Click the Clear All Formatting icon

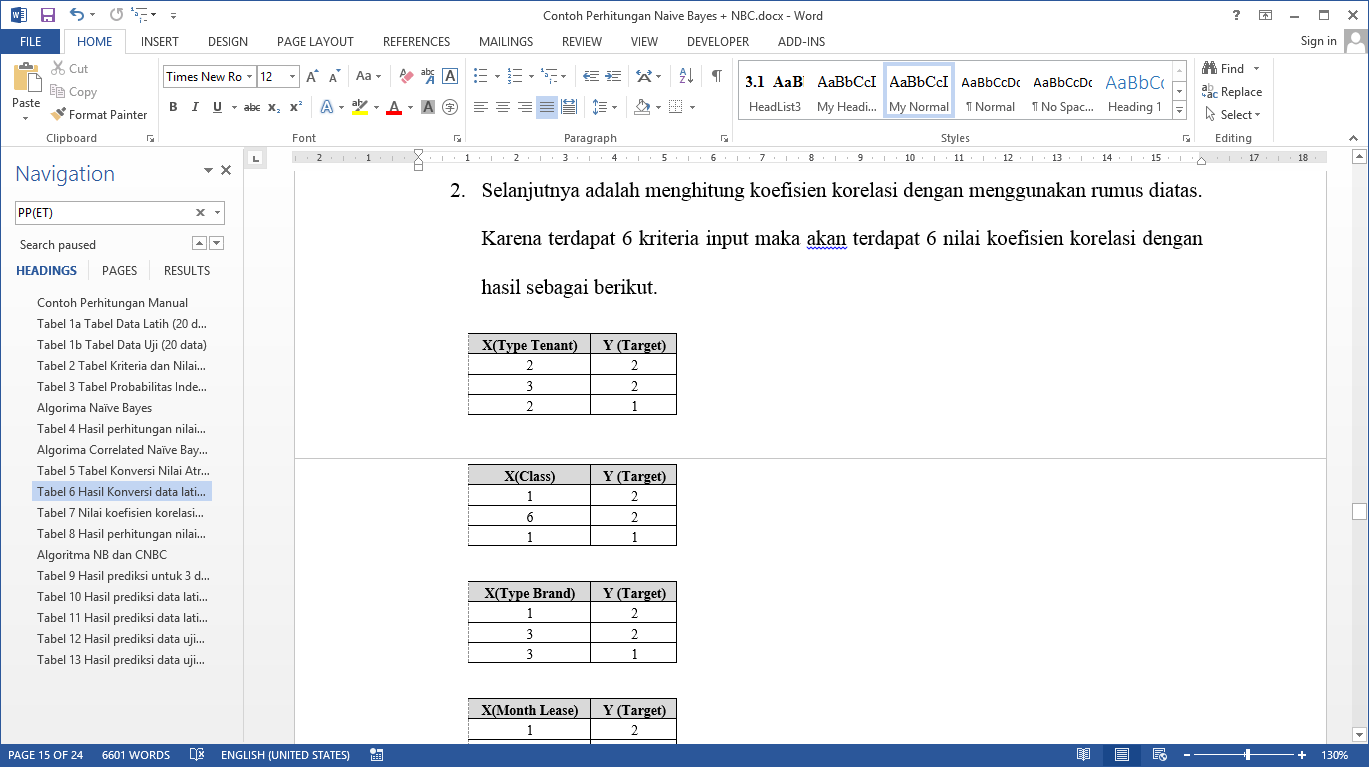click(x=406, y=76)
